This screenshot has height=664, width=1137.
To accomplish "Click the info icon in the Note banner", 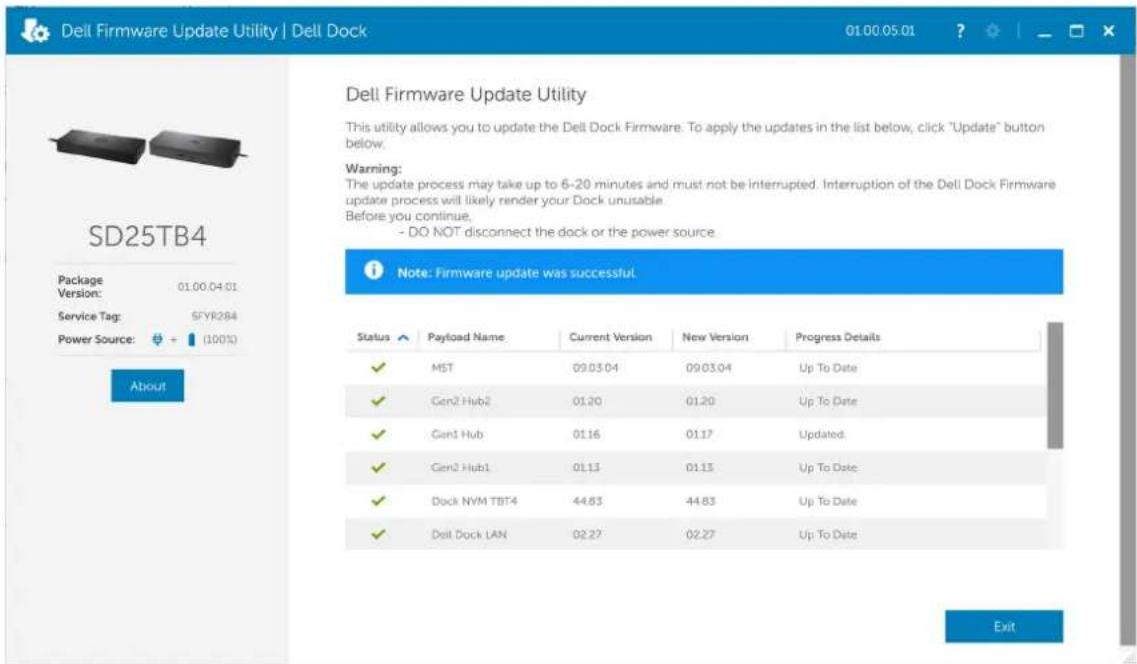I will [x=373, y=270].
